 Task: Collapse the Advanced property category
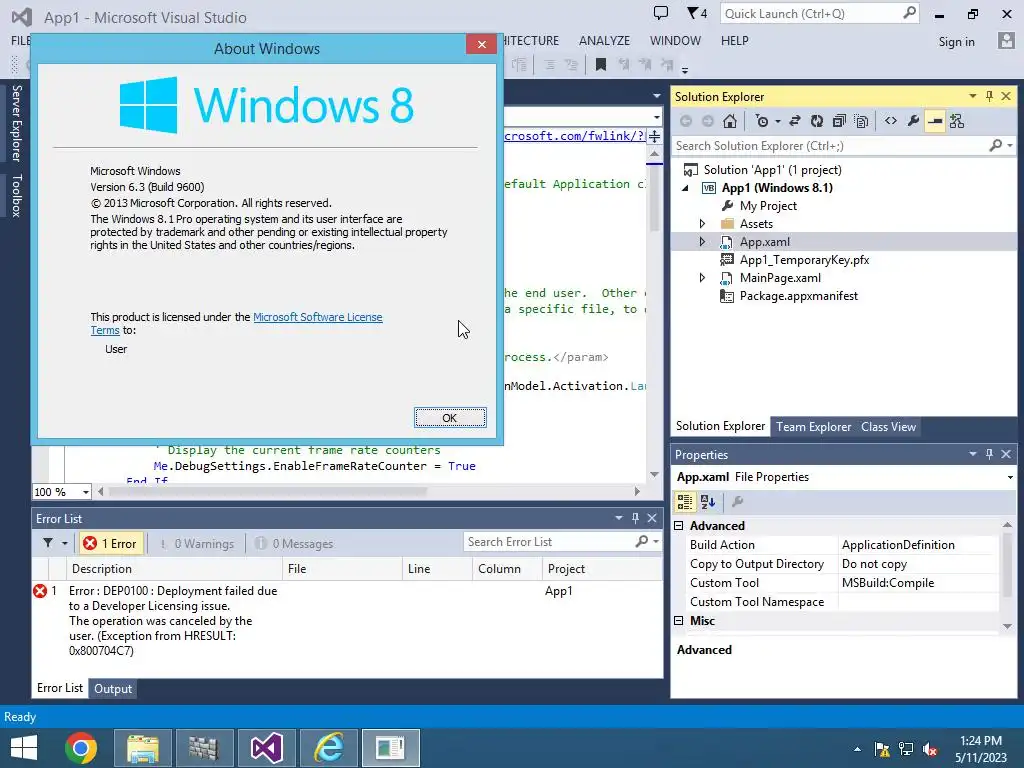[x=679, y=526]
